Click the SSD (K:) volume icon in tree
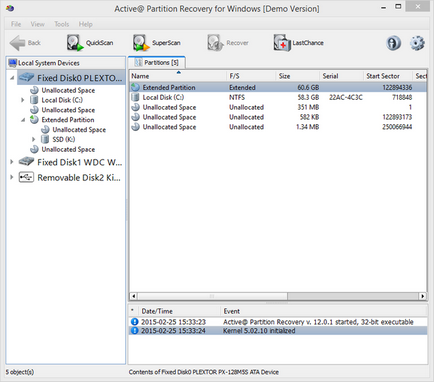 [x=45, y=139]
